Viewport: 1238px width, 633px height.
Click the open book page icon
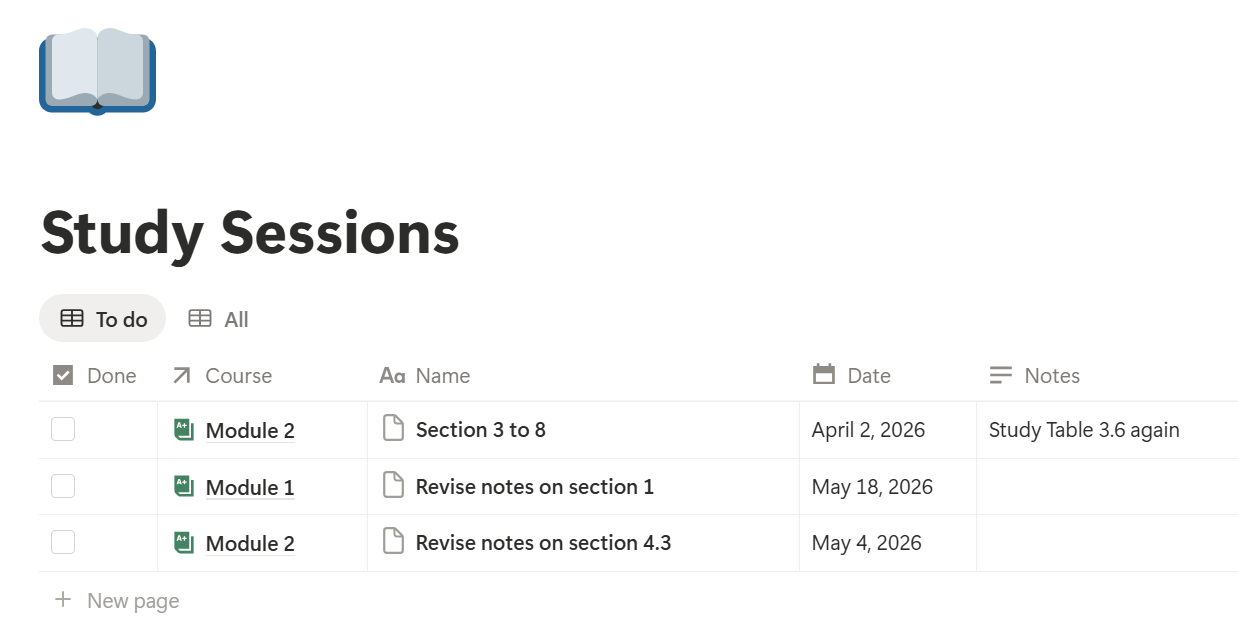pos(97,71)
